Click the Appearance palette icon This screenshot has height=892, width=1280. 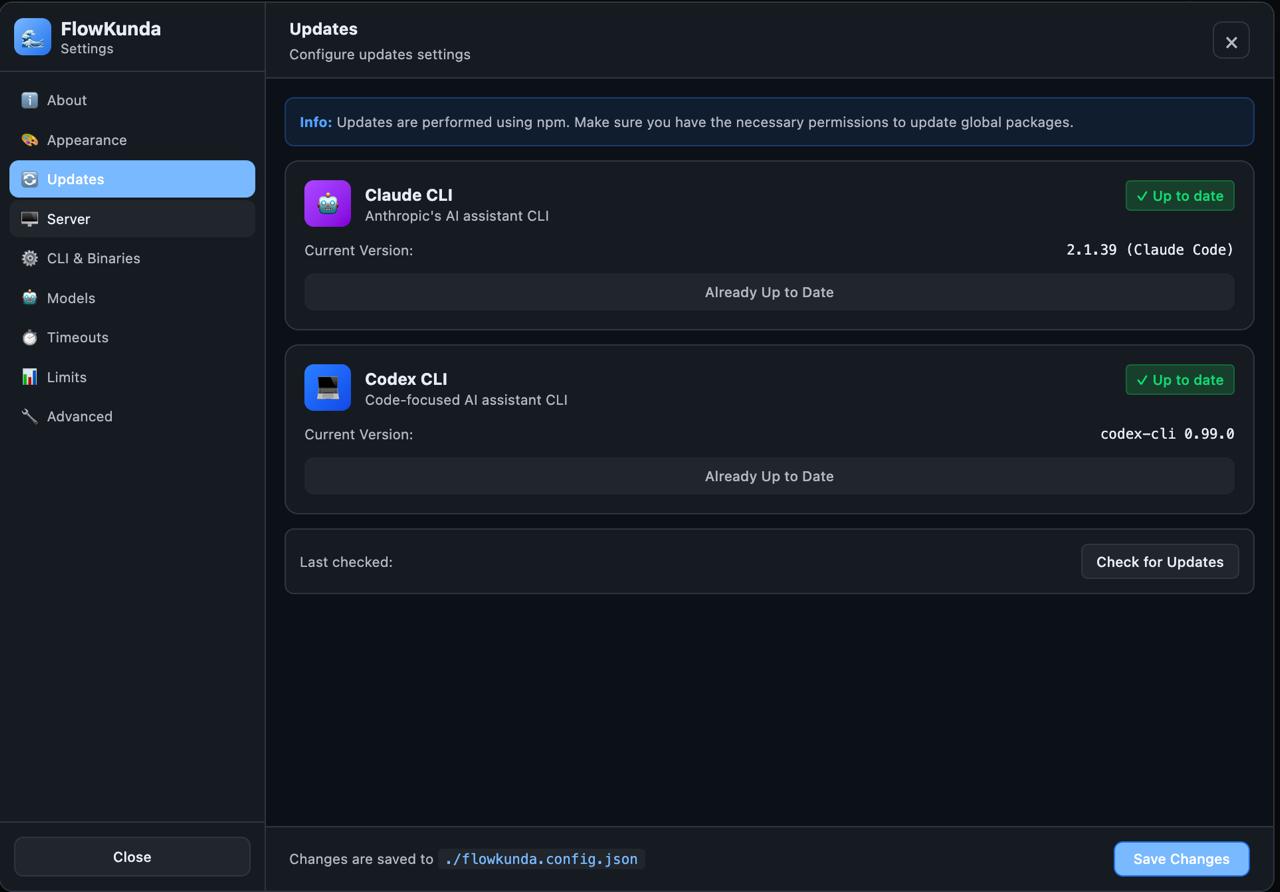[30, 140]
